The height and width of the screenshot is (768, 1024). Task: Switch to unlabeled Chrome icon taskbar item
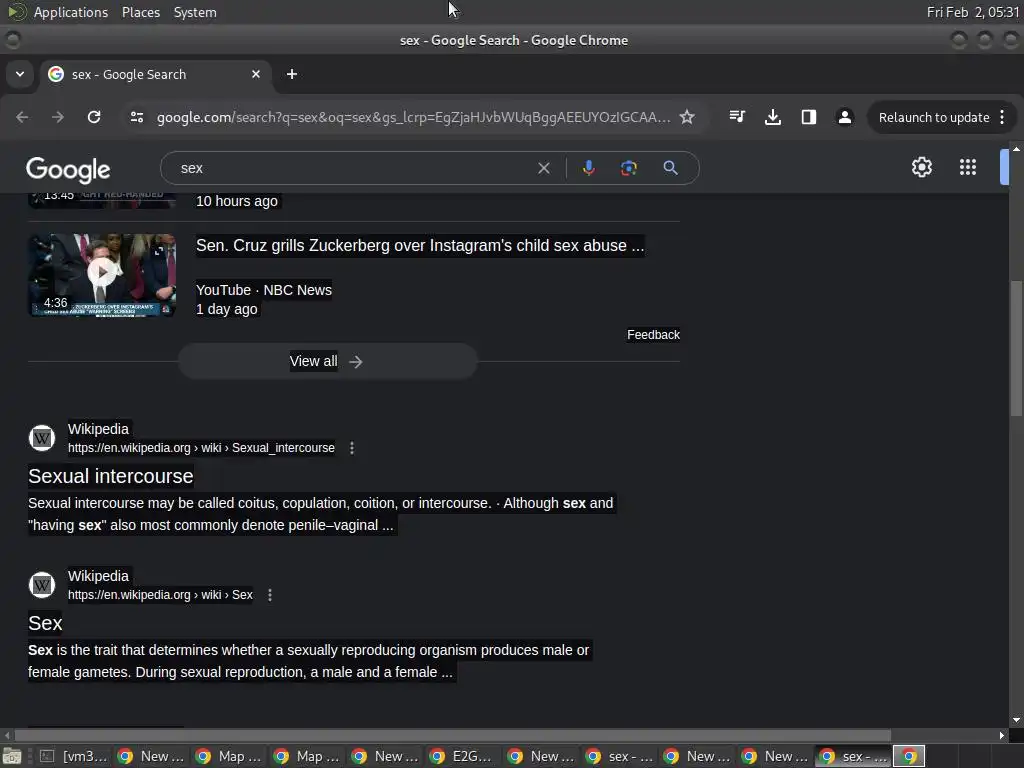[x=909, y=756]
